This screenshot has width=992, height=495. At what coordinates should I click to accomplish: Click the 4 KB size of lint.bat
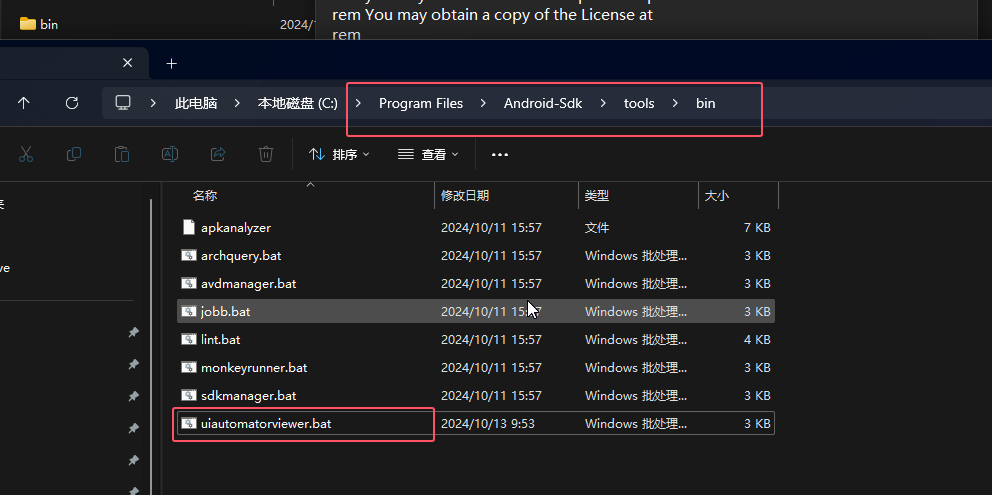[x=757, y=339]
